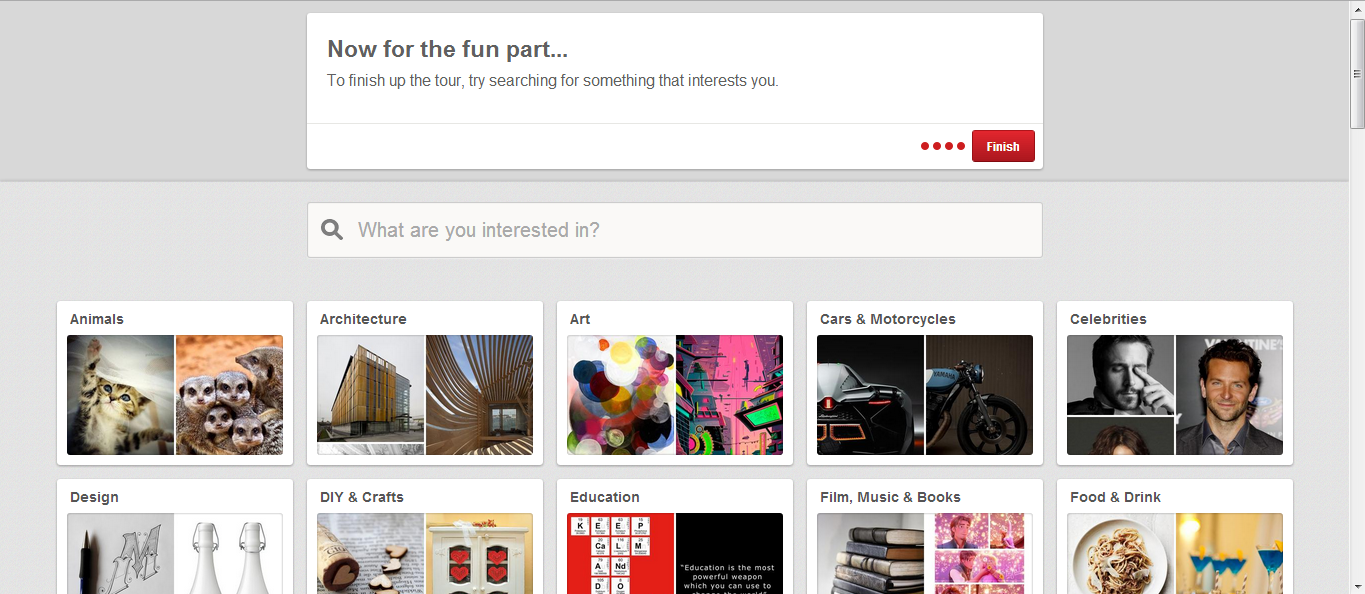Click the motorcycle photo thumbnail
The height and width of the screenshot is (594, 1365).
(x=979, y=395)
